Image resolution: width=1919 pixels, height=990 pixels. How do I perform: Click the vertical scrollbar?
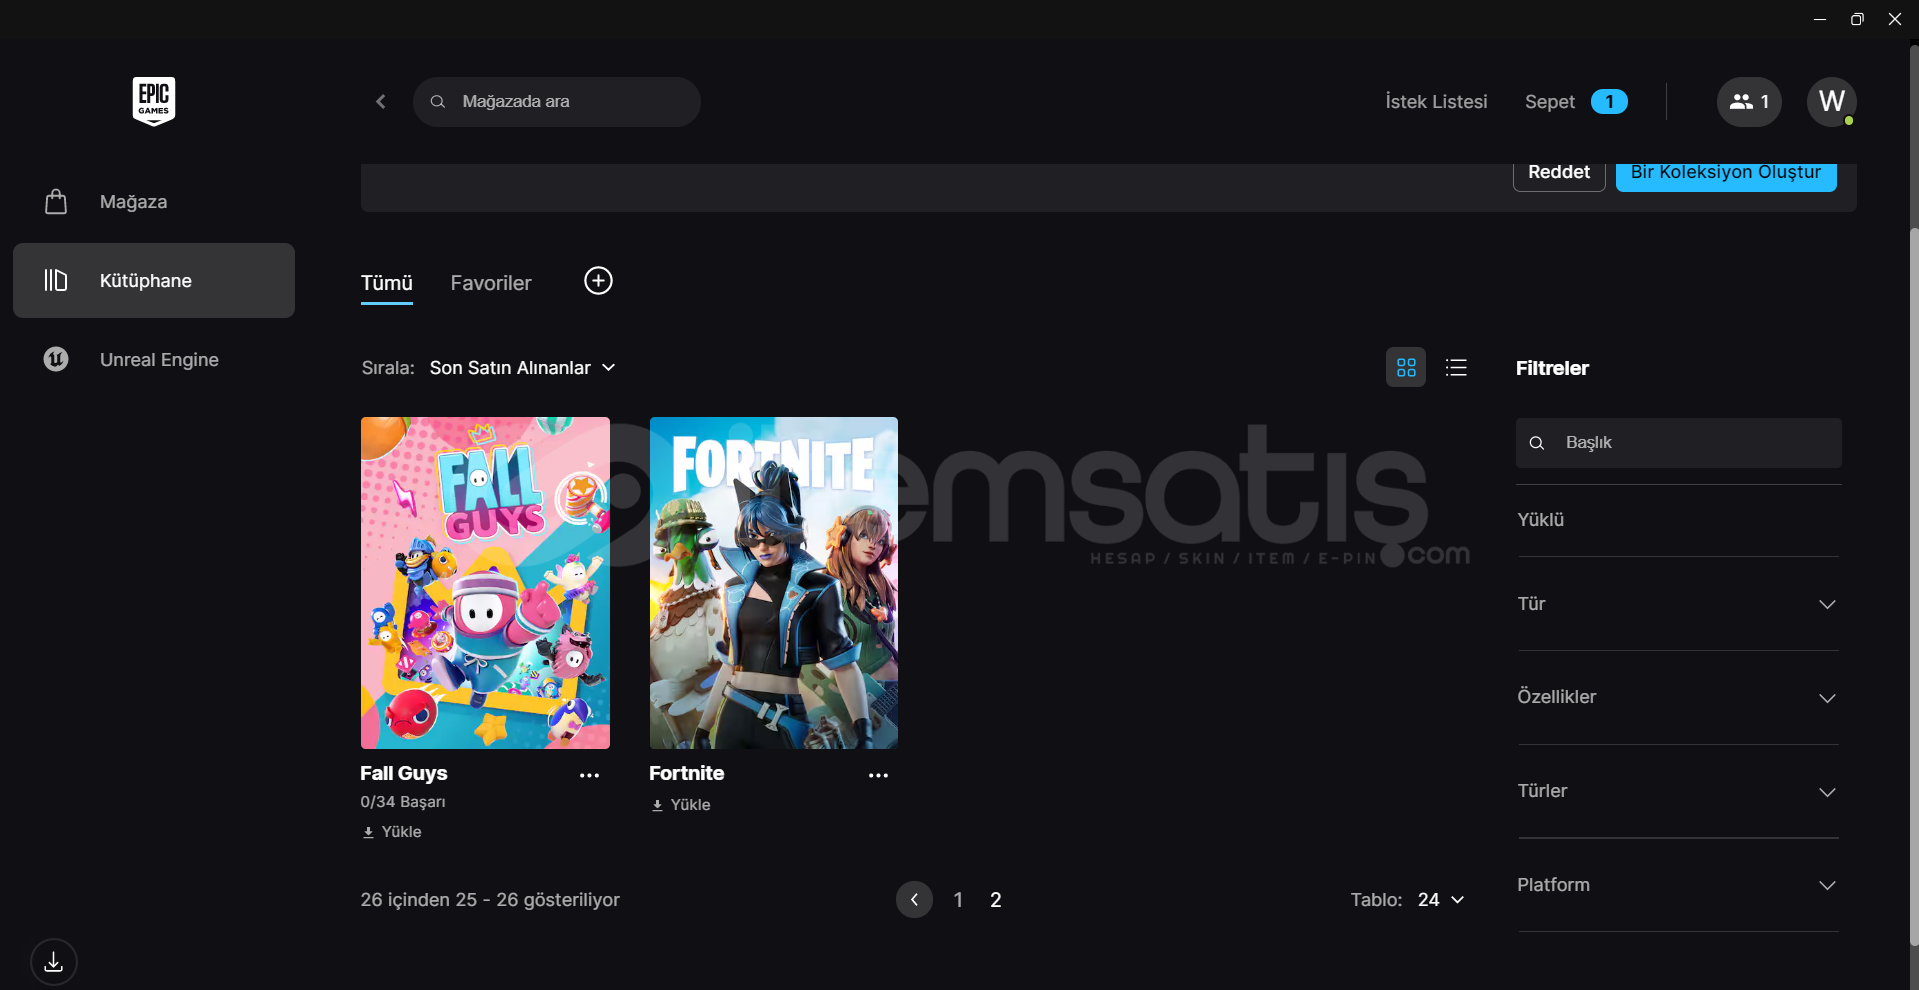1913,585
